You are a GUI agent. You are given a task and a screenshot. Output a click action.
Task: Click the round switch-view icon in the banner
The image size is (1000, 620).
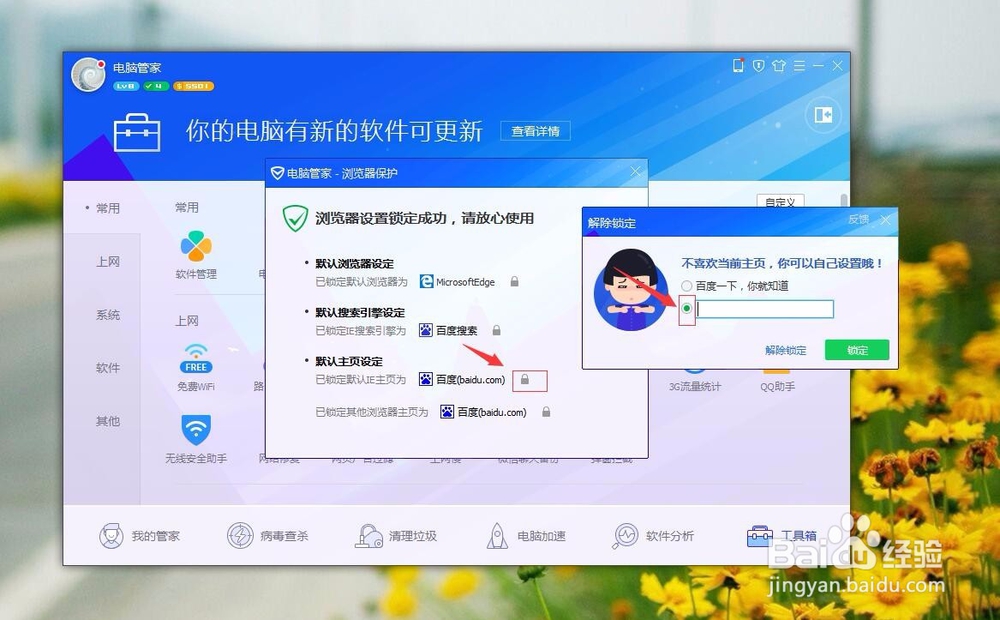tap(823, 115)
